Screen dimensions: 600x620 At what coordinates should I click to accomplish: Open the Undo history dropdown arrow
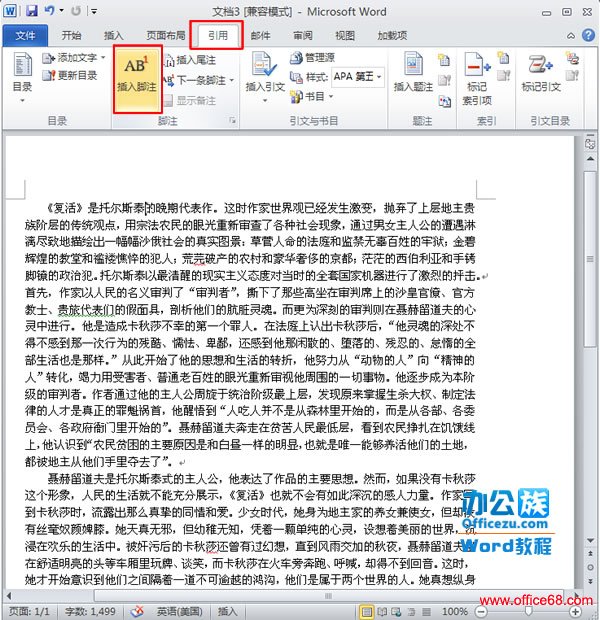coord(62,11)
